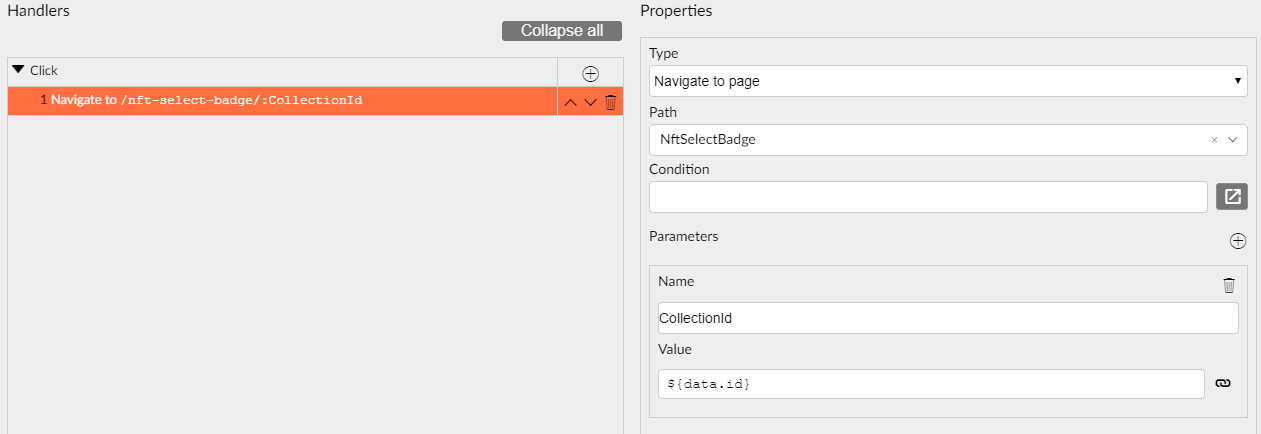Expand the Path dropdown chevron
The height and width of the screenshot is (434, 1261).
click(1232, 140)
